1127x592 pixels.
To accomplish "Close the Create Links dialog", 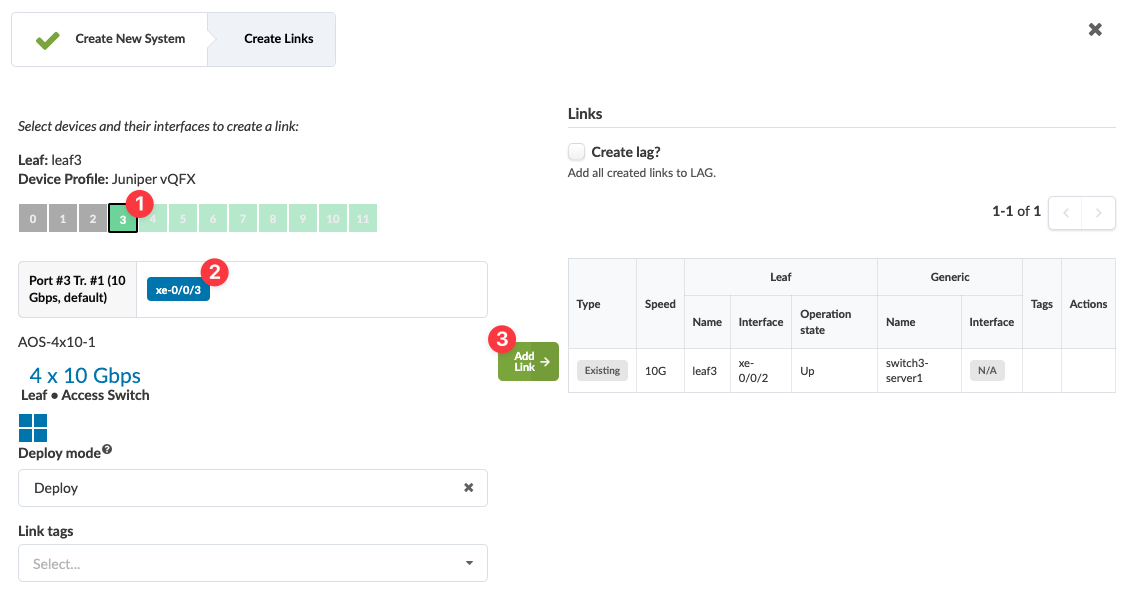I will pyautogui.click(x=1095, y=30).
